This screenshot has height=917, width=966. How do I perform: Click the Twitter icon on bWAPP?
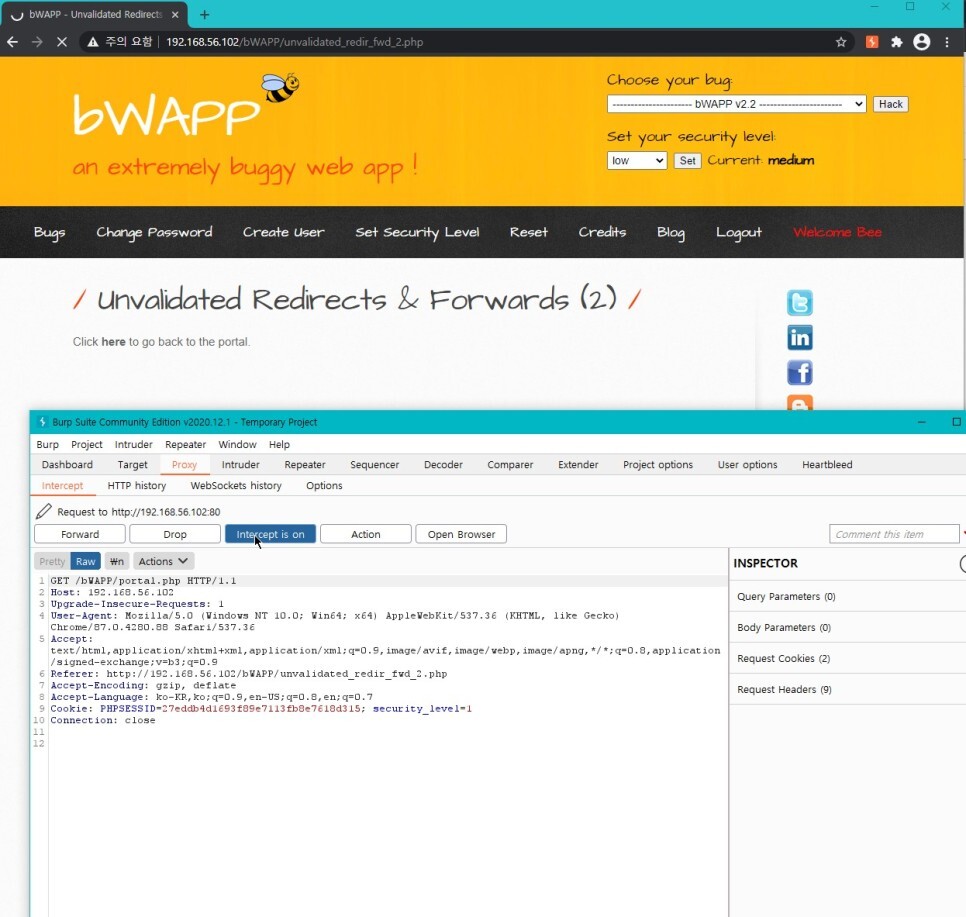pos(800,303)
